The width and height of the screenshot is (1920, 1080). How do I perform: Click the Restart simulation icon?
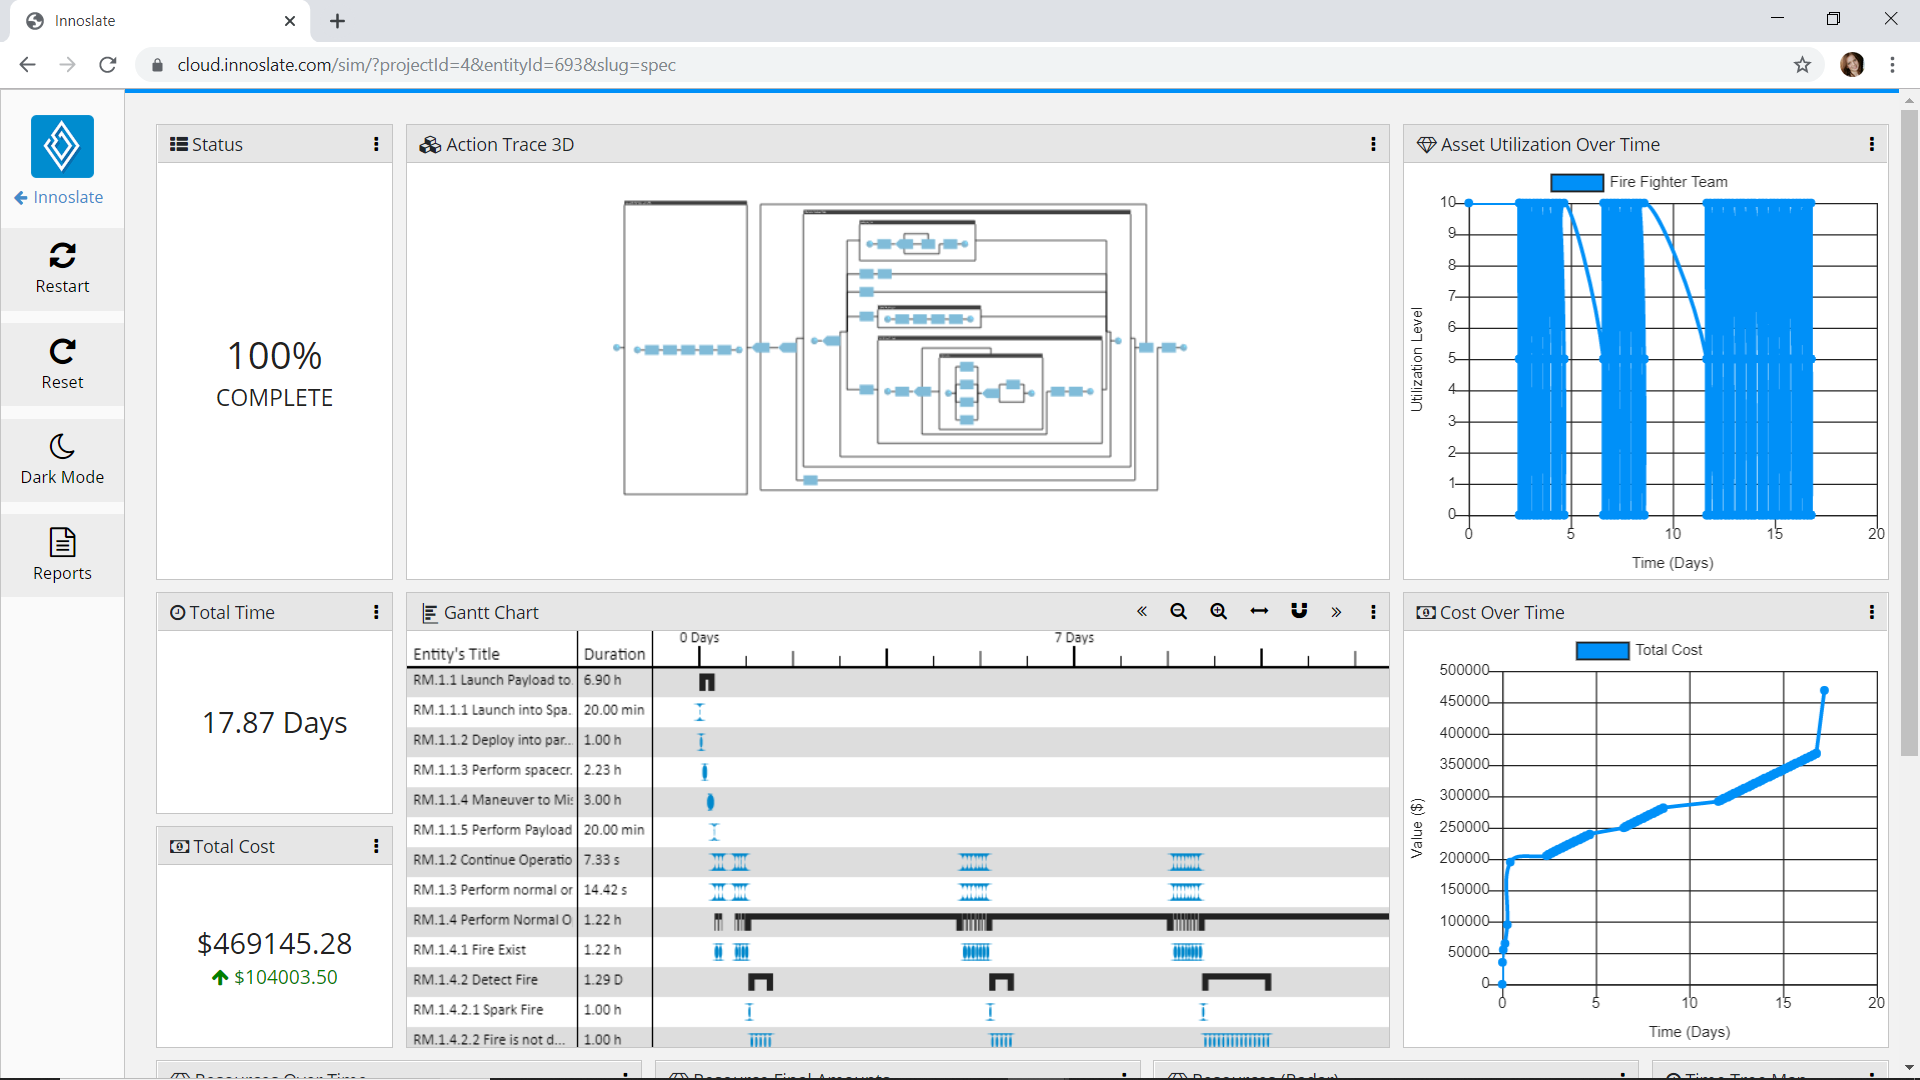pos(62,256)
